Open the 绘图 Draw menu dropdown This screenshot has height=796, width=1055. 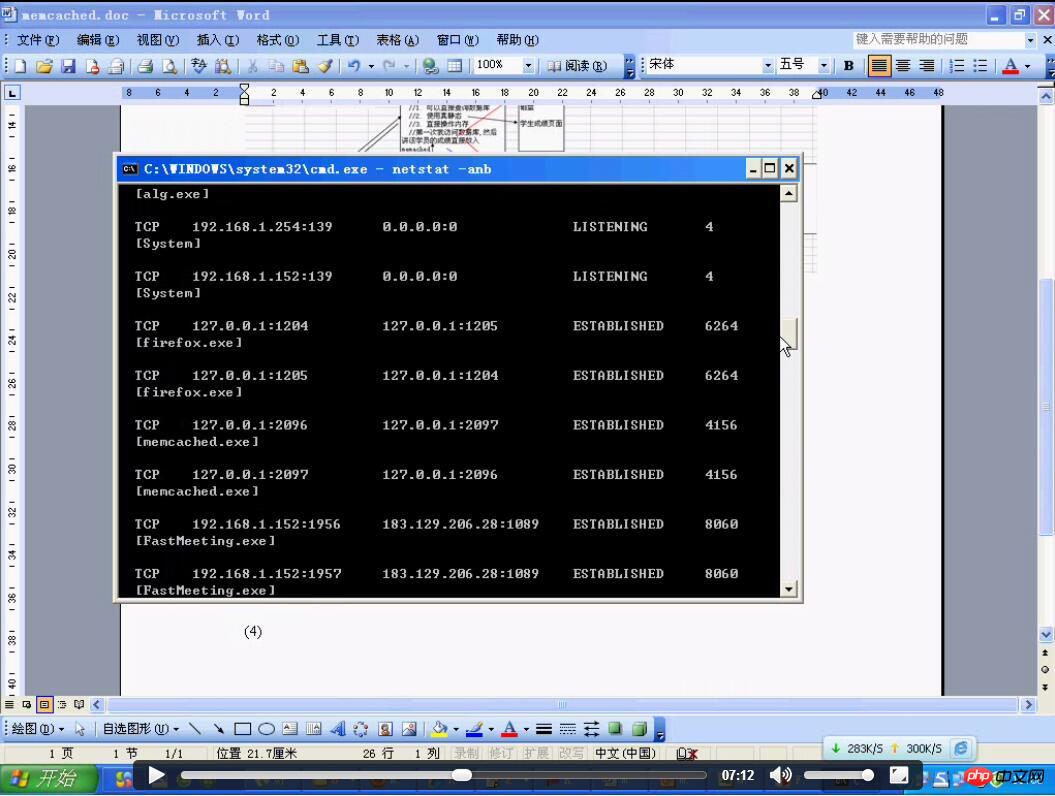tap(38, 729)
